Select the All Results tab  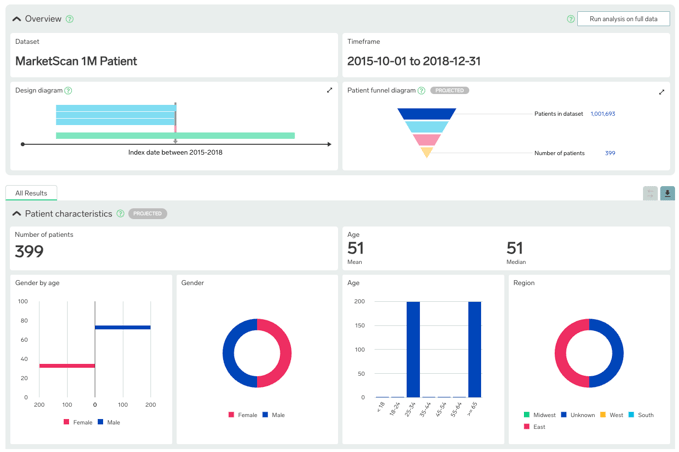pyautogui.click(x=31, y=193)
